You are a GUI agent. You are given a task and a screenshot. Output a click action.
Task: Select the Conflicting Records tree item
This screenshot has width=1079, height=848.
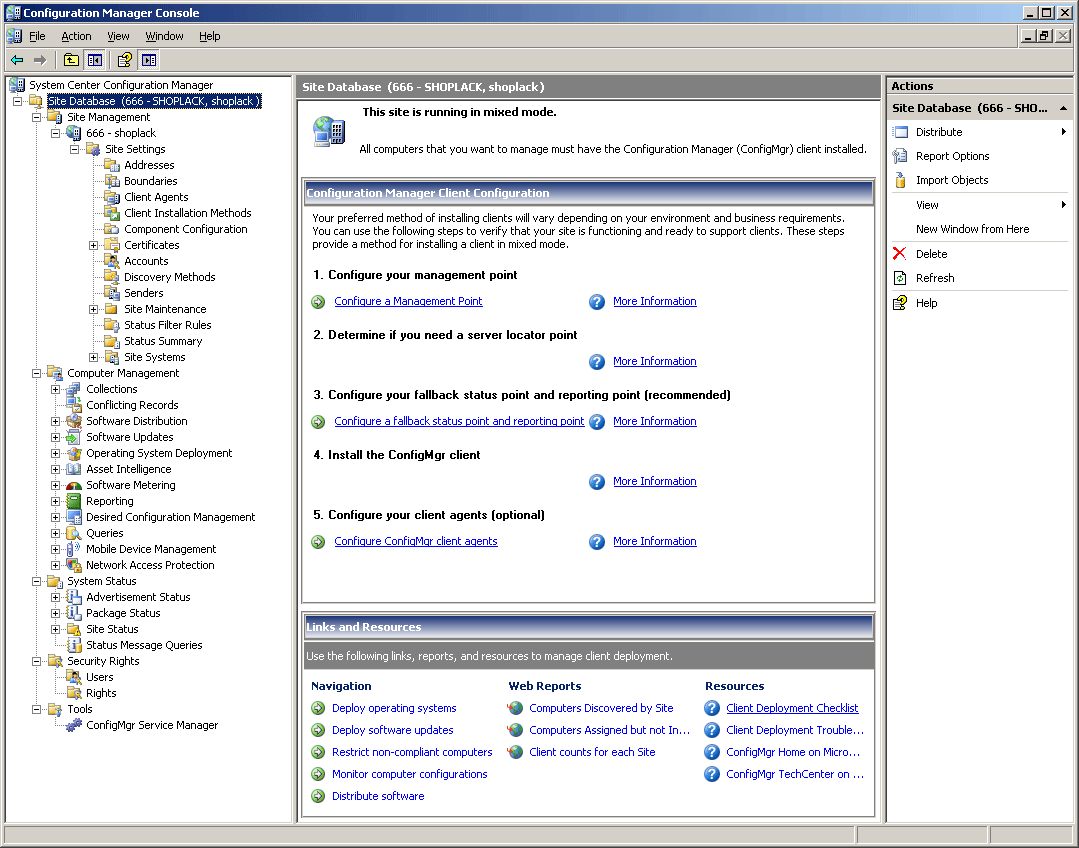[x=132, y=405]
